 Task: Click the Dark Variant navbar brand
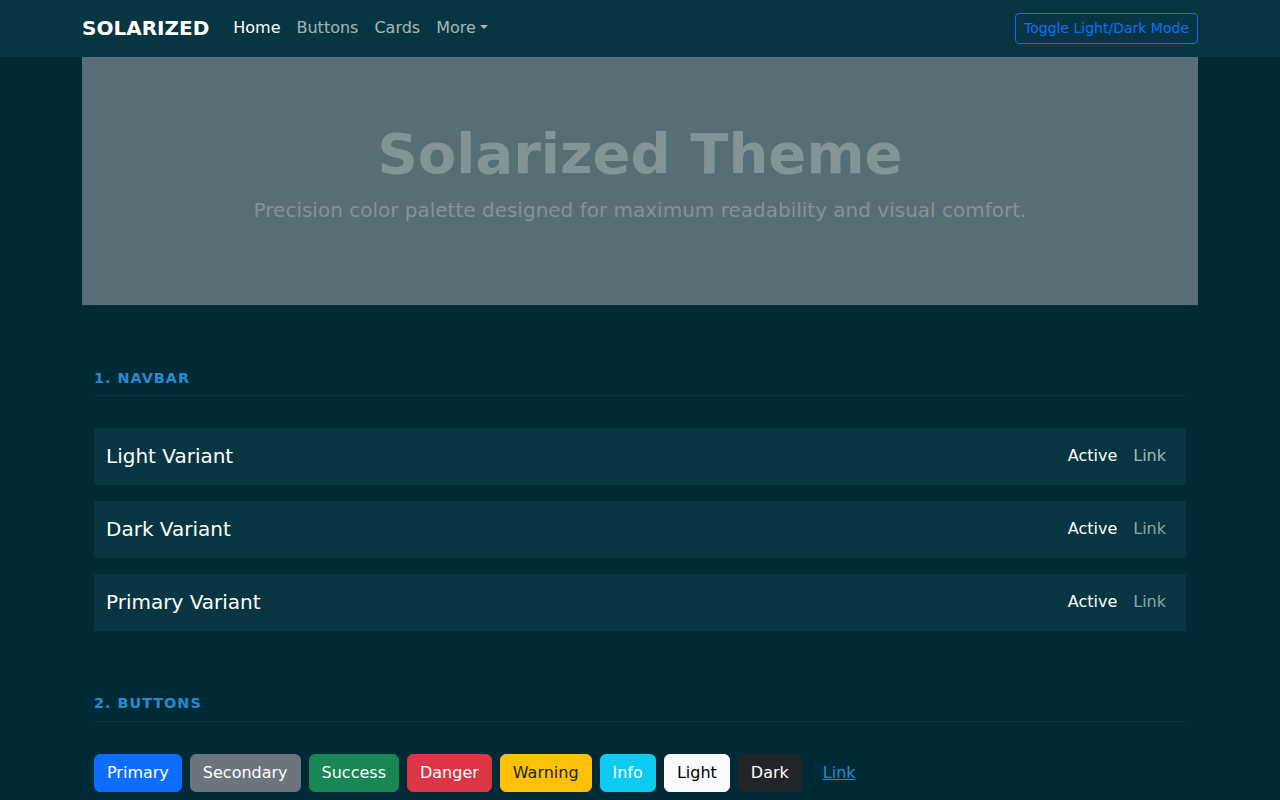click(x=168, y=529)
